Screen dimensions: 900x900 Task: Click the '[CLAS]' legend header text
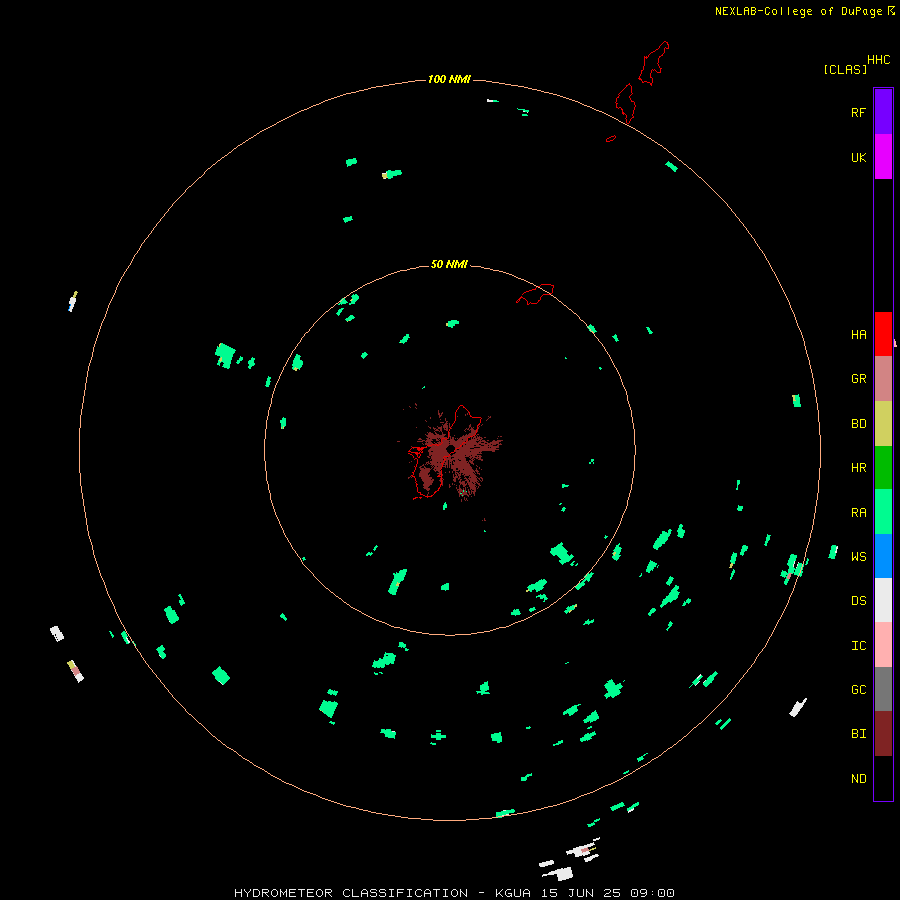[x=845, y=69]
